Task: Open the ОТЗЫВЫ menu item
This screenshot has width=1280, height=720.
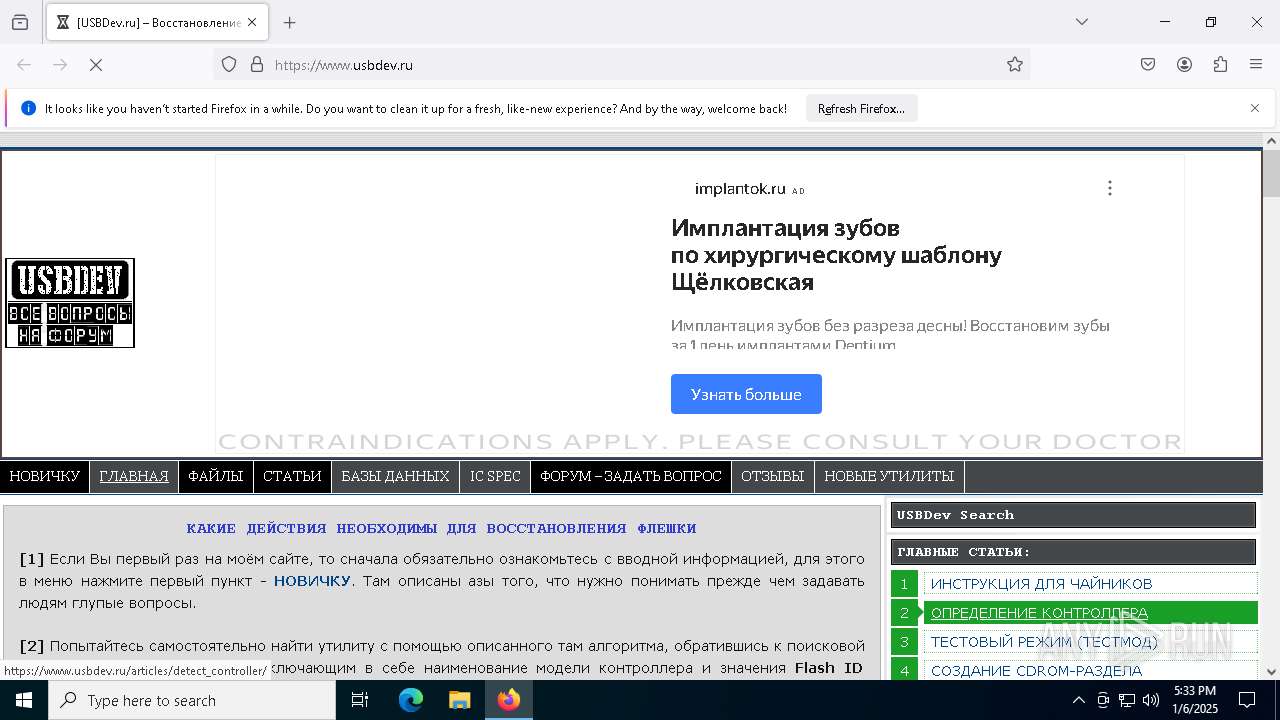Action: pos(772,477)
